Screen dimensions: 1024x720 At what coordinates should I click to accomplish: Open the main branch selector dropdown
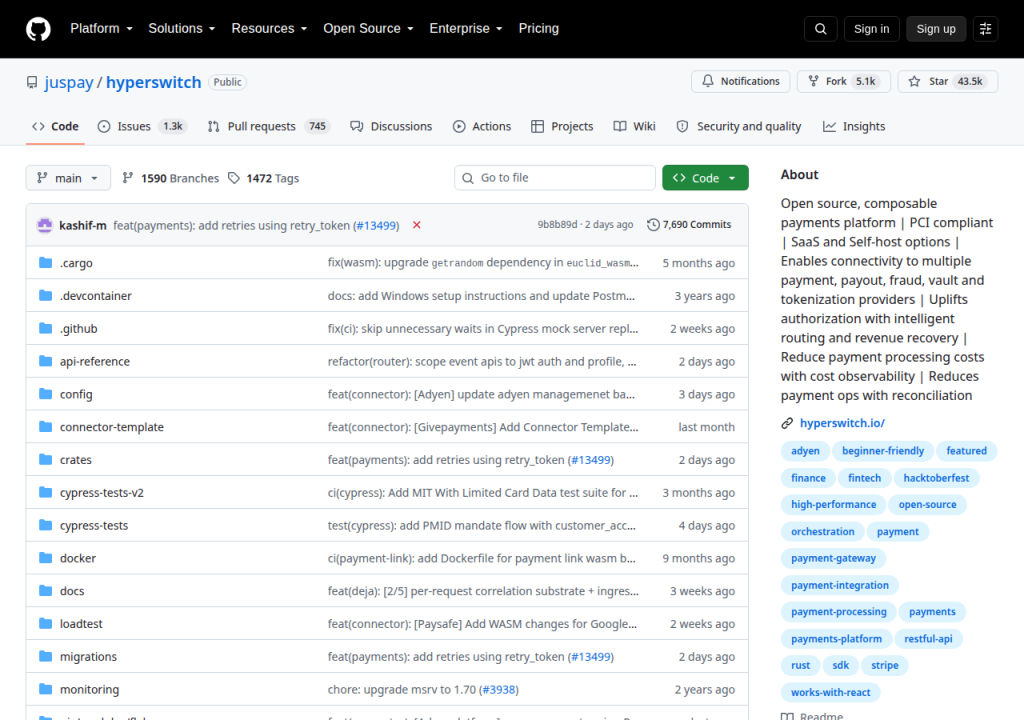point(68,178)
